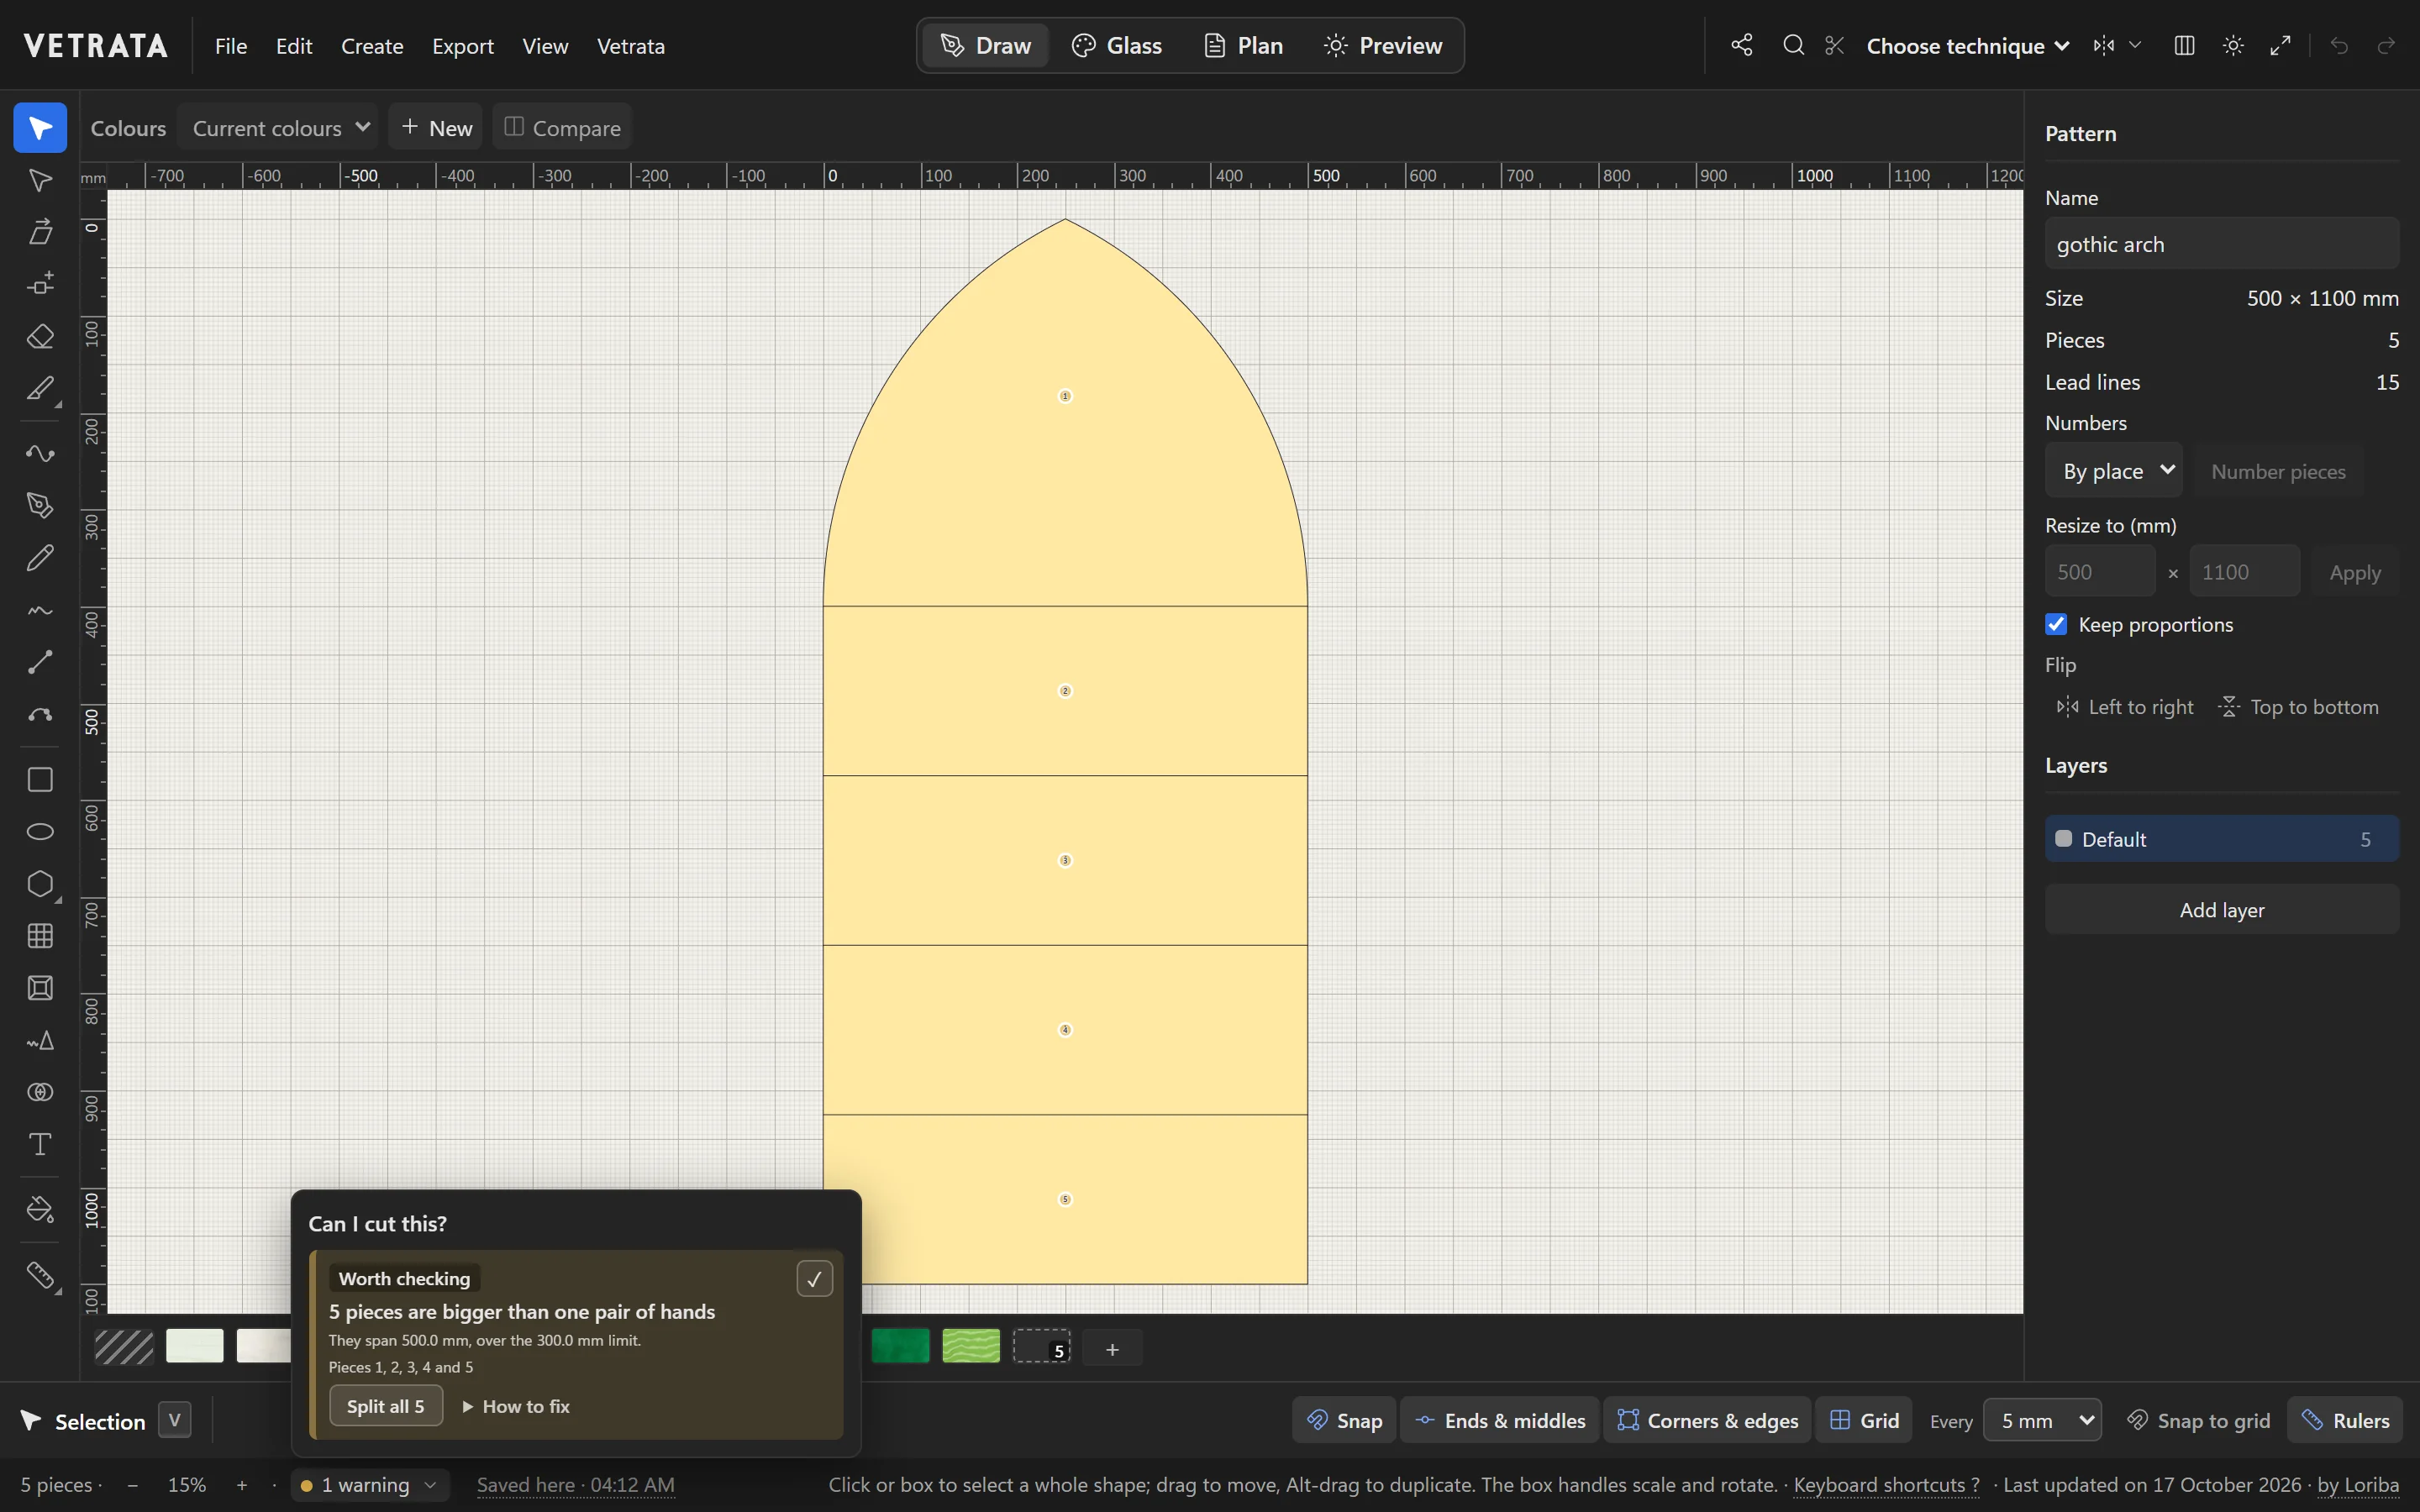Toggle Snap to grid
This screenshot has width=2420, height=1512.
coord(2198,1420)
